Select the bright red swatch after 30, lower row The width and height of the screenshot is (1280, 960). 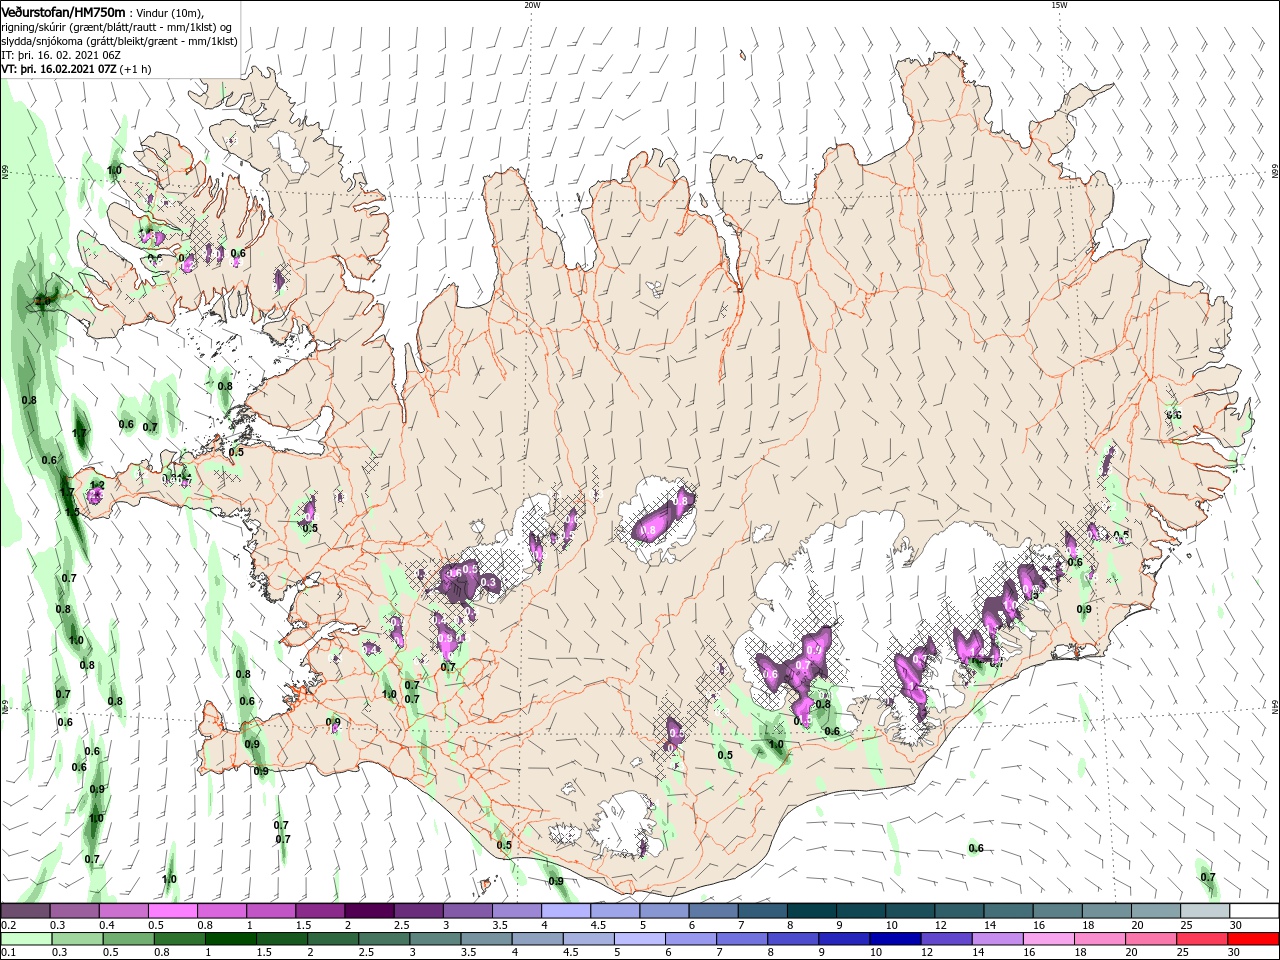(x=1254, y=939)
